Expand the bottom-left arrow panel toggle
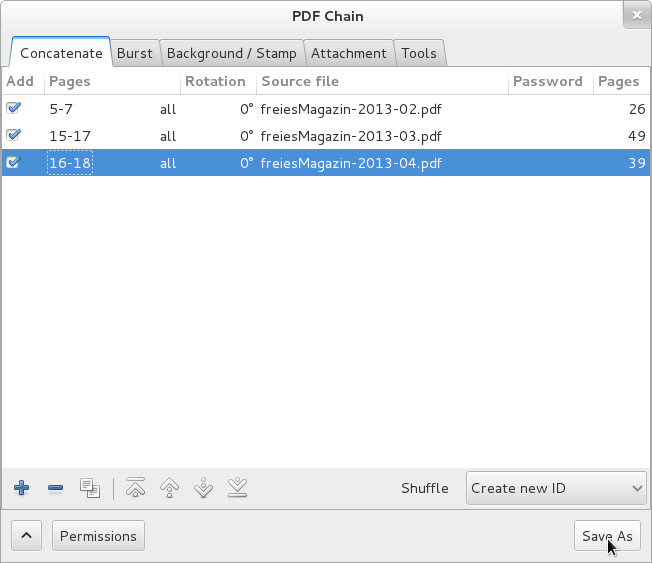652x563 pixels. (26, 536)
